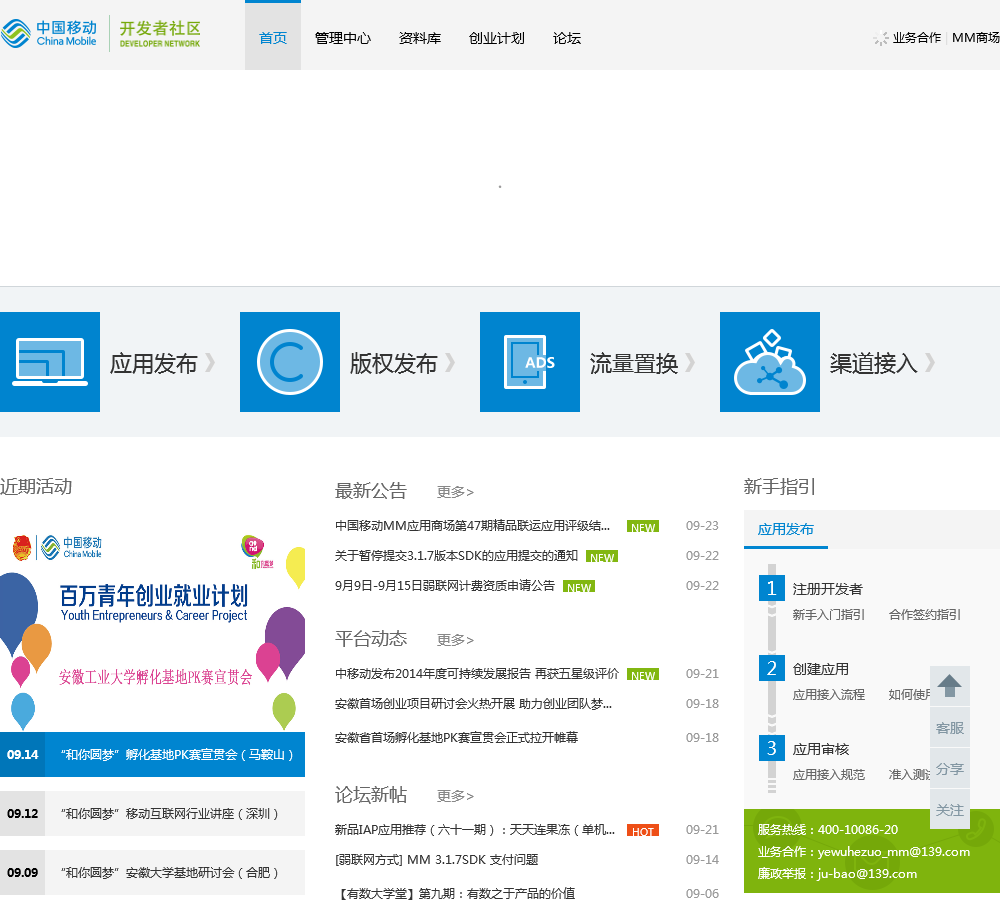Click business email yewuhezuo_mm@139.com

tap(893, 852)
